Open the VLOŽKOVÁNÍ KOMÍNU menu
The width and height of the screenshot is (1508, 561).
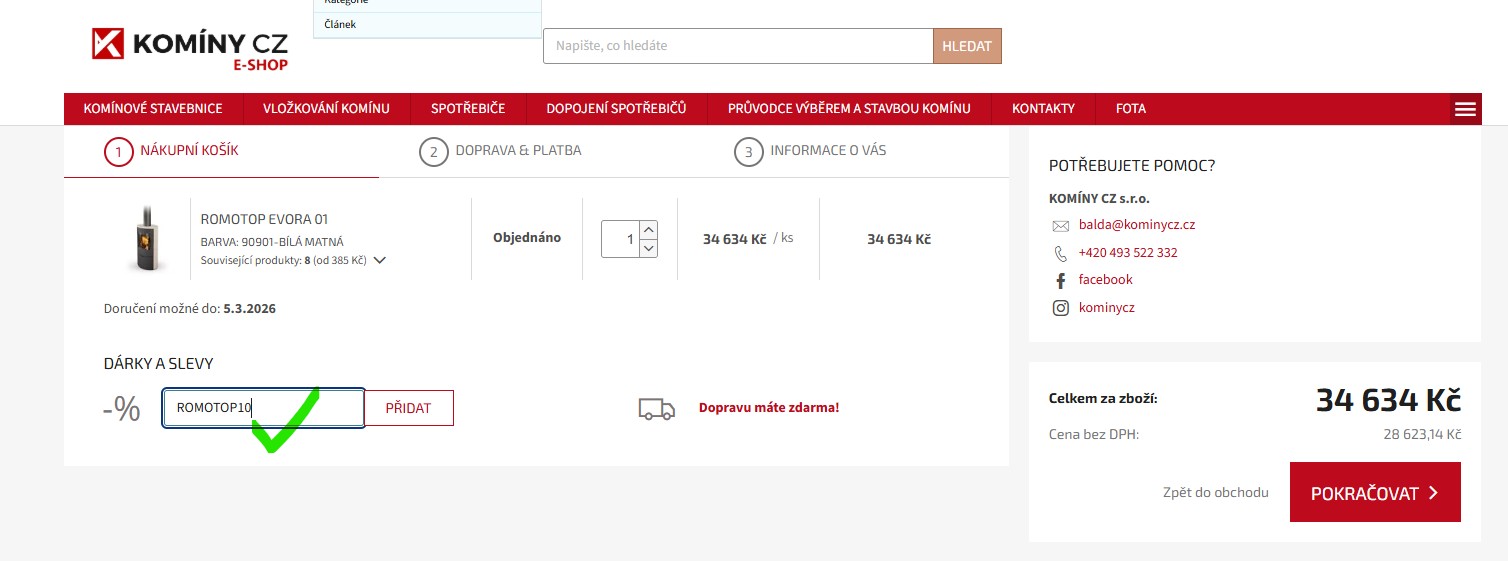(x=326, y=109)
